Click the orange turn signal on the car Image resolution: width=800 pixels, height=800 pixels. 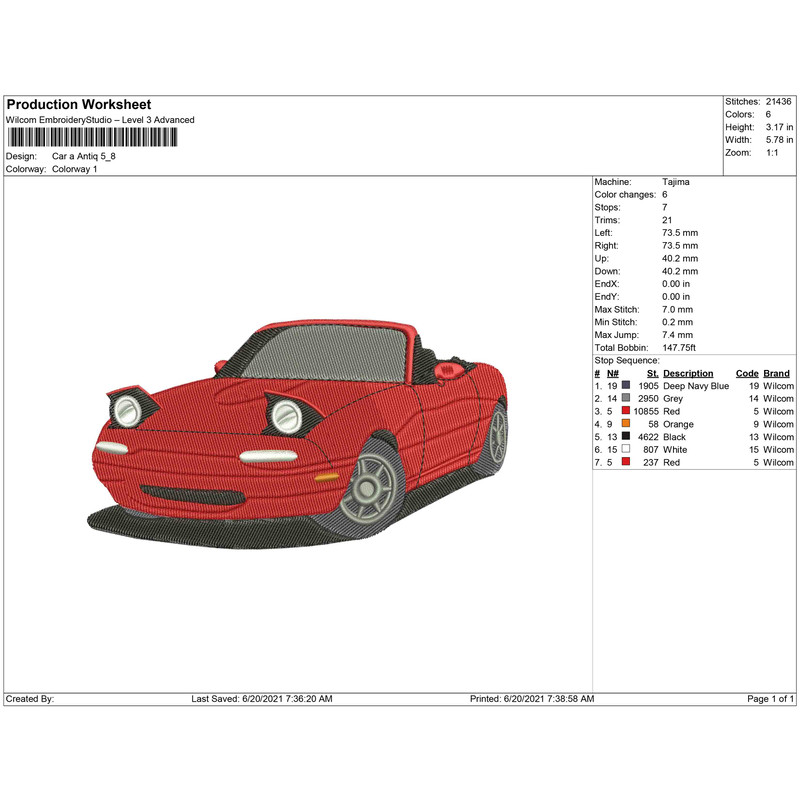tap(327, 478)
